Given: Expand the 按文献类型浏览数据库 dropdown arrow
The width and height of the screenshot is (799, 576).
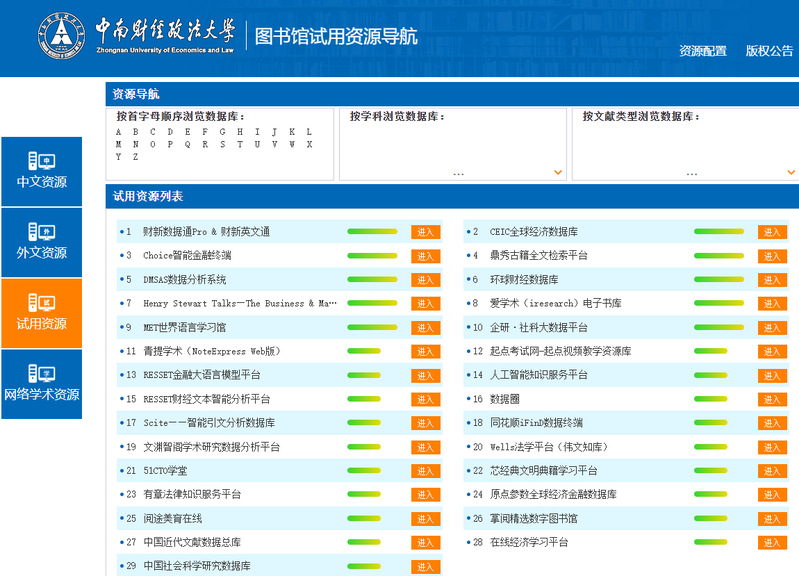Looking at the screenshot, I should coord(790,172).
